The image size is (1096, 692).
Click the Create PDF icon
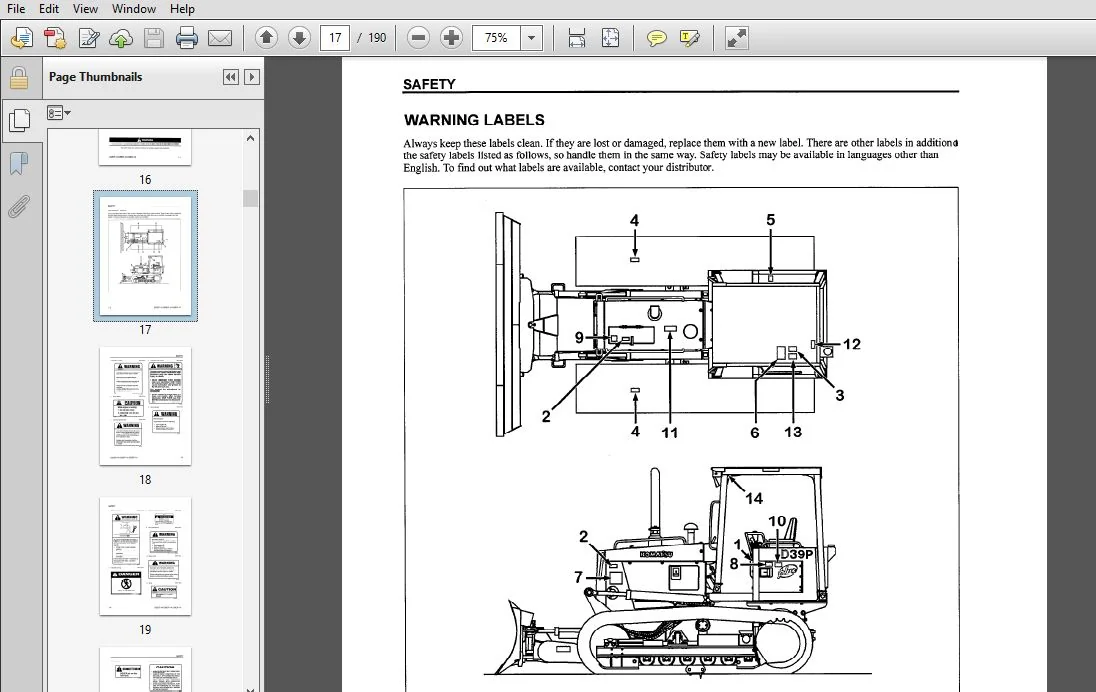pyautogui.click(x=55, y=38)
